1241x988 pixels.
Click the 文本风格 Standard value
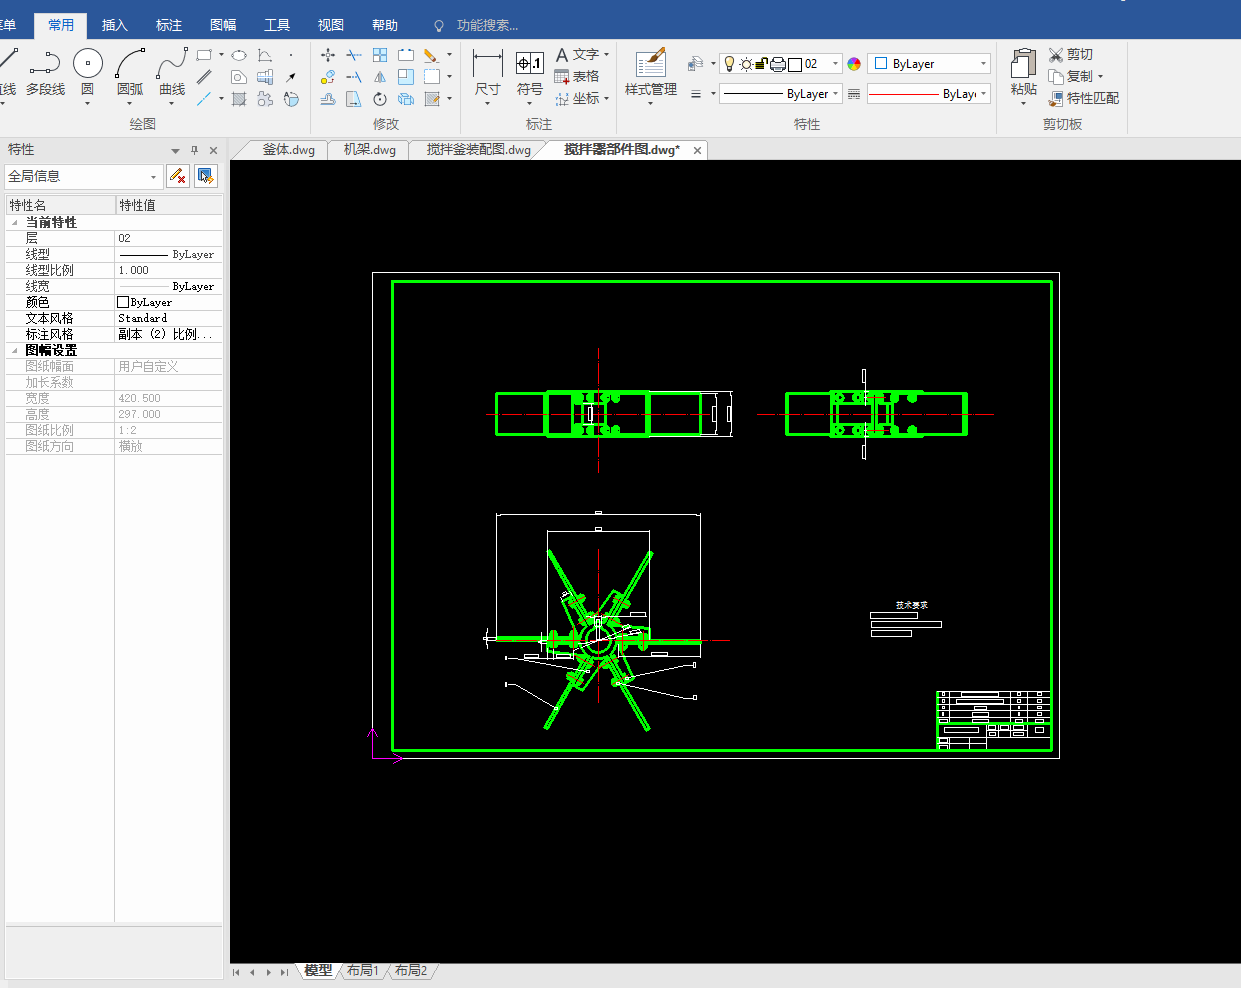click(168, 318)
